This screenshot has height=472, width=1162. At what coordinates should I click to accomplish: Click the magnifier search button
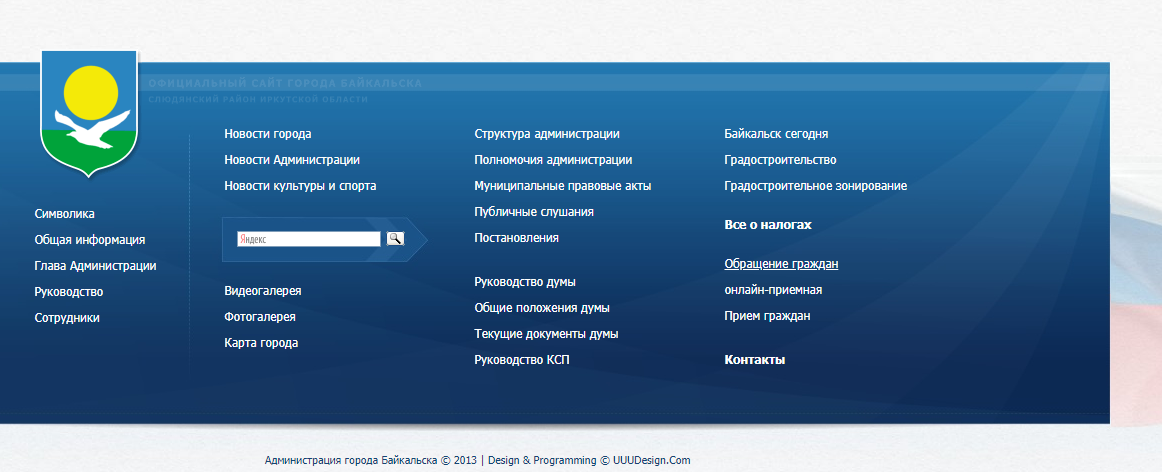[x=395, y=239]
